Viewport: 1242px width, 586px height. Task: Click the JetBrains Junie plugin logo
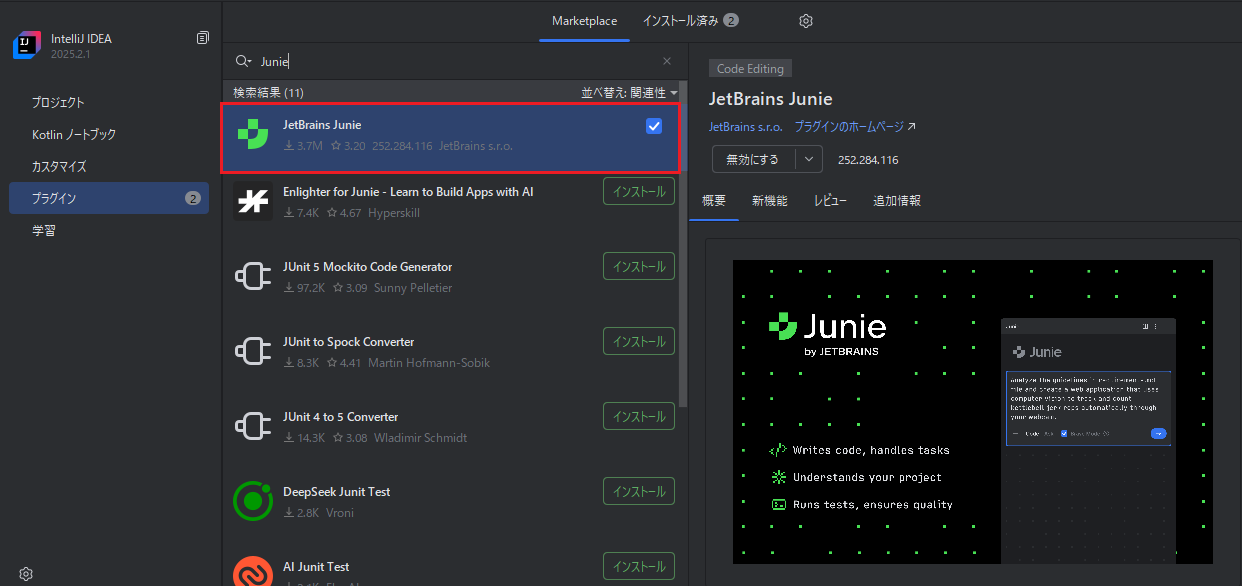pyautogui.click(x=253, y=135)
